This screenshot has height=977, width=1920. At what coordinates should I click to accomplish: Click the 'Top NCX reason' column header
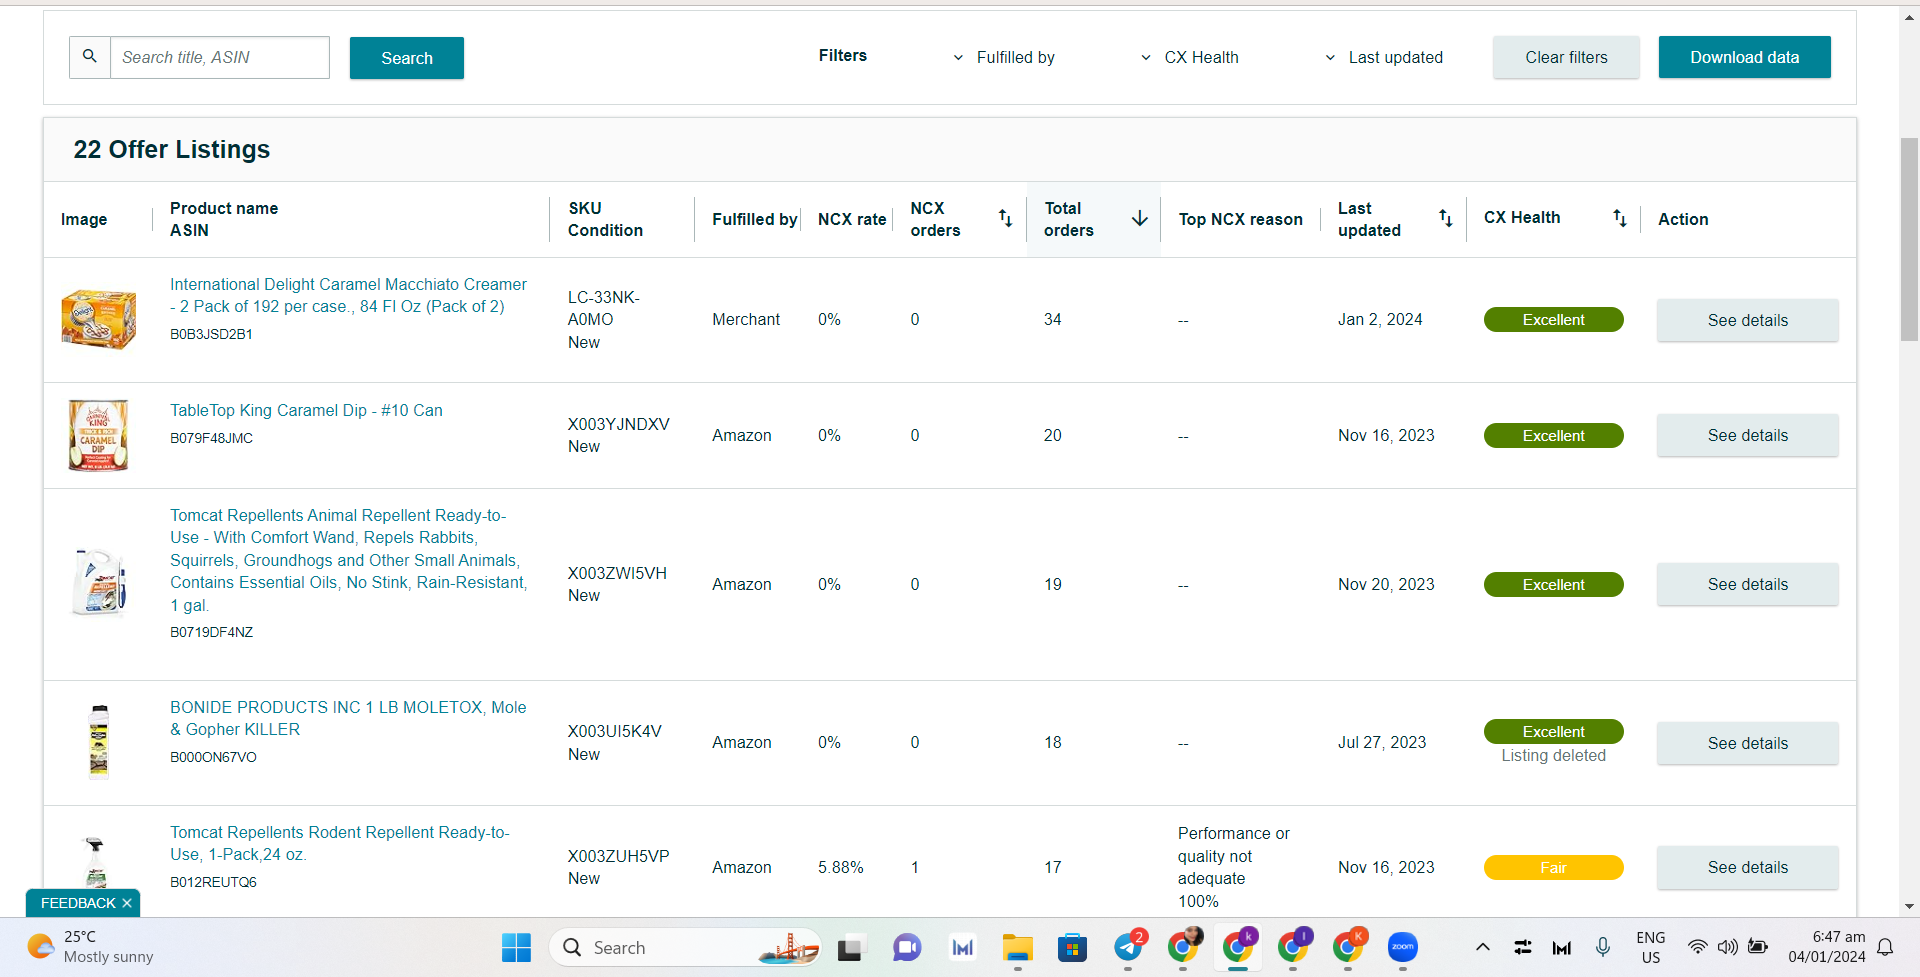point(1240,219)
